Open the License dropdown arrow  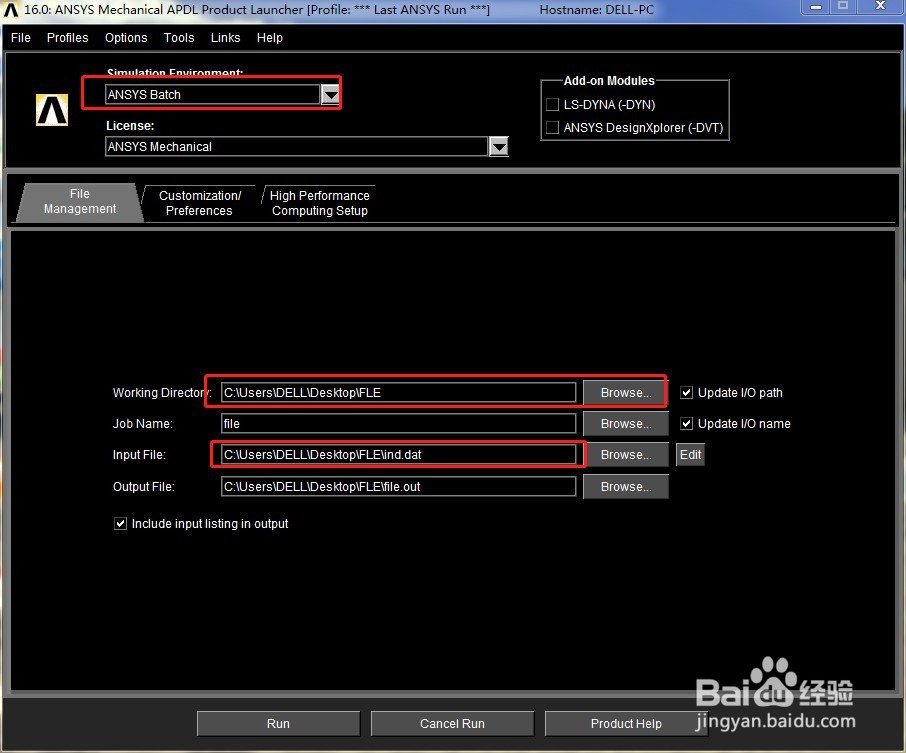coord(499,147)
